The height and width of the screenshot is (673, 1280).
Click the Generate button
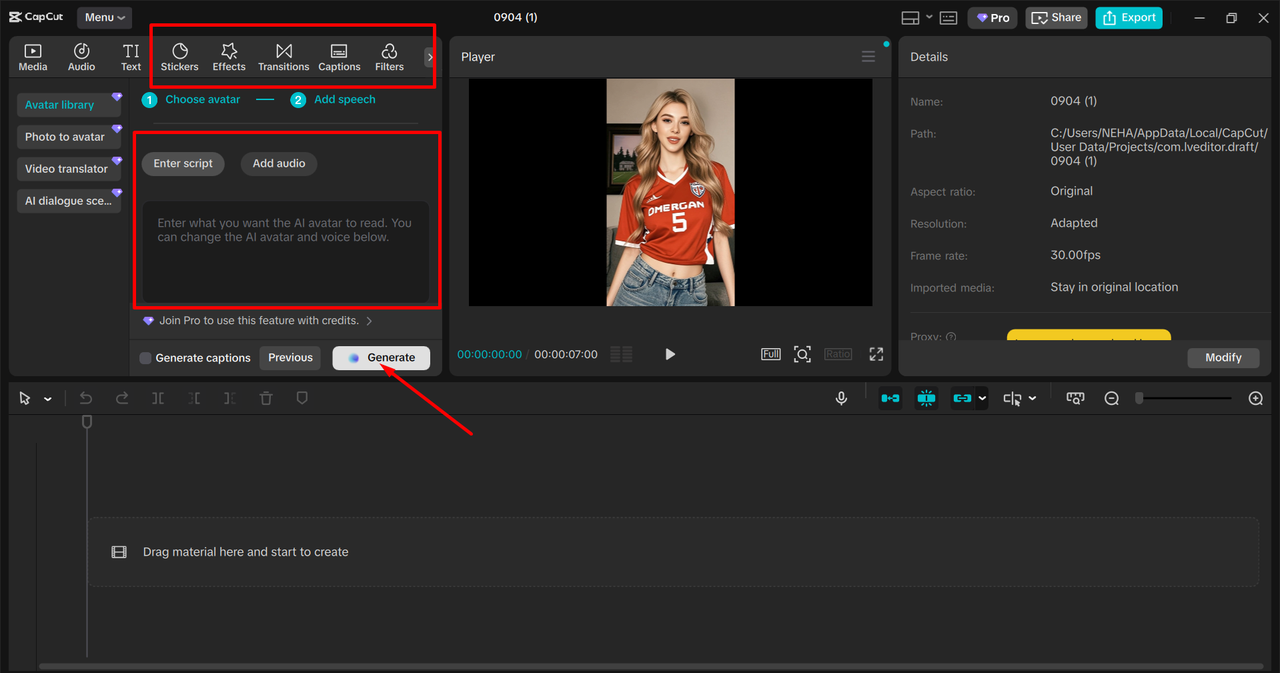click(381, 358)
